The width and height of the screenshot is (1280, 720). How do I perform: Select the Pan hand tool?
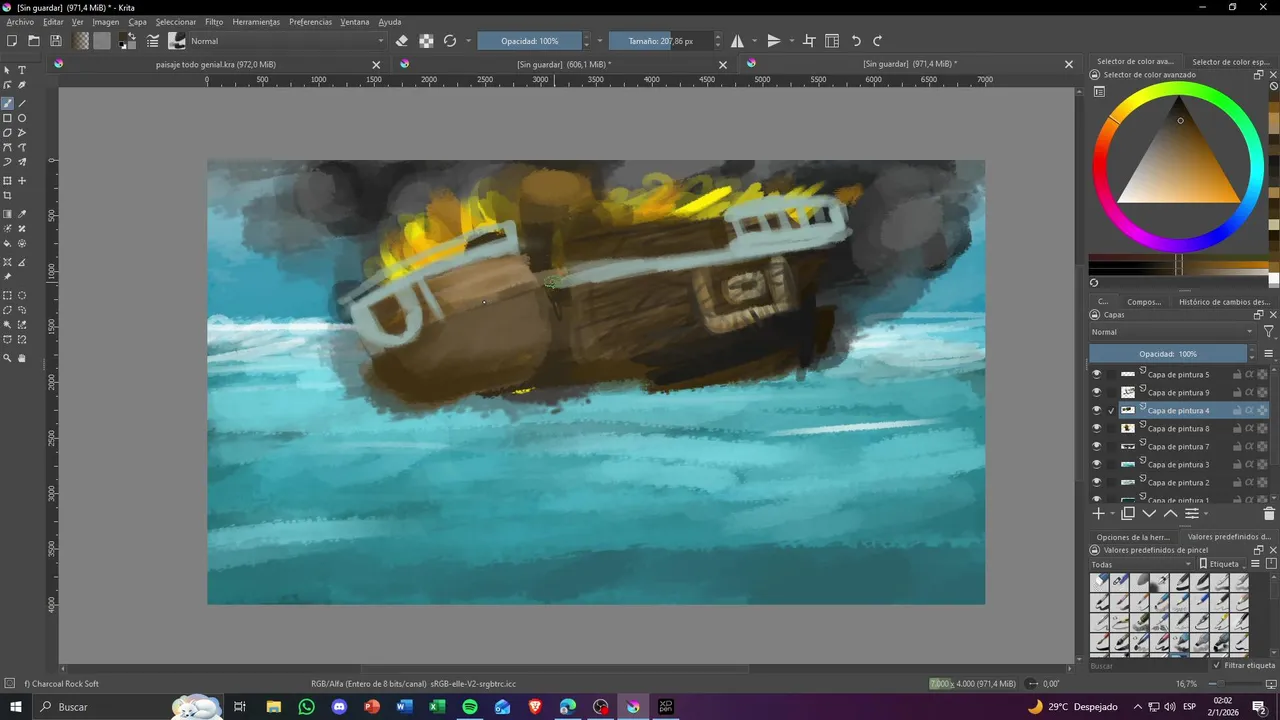tap(22, 358)
